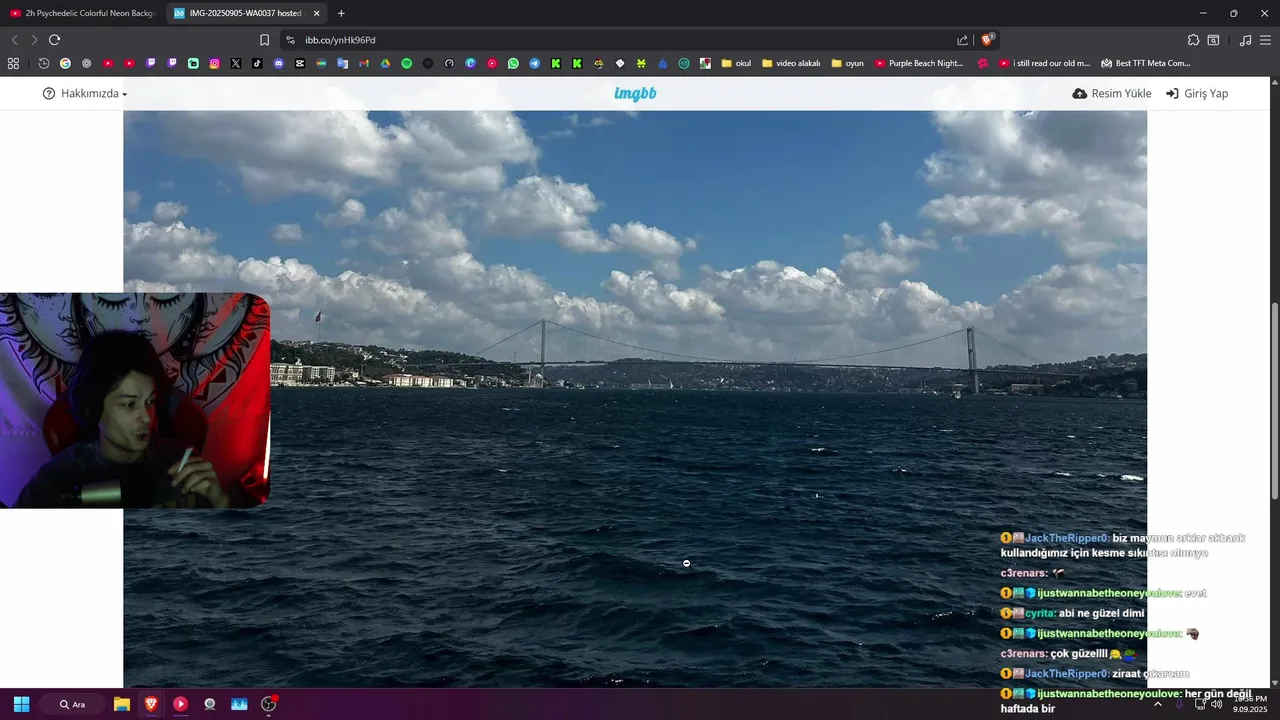
Task: Open the music note playlist icon
Action: click(1245, 40)
